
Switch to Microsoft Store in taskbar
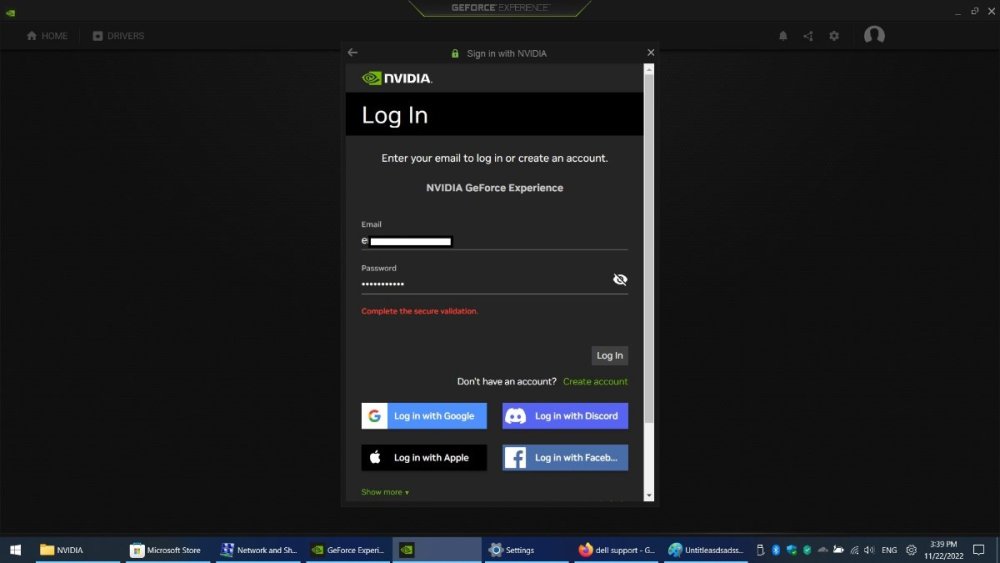166,550
